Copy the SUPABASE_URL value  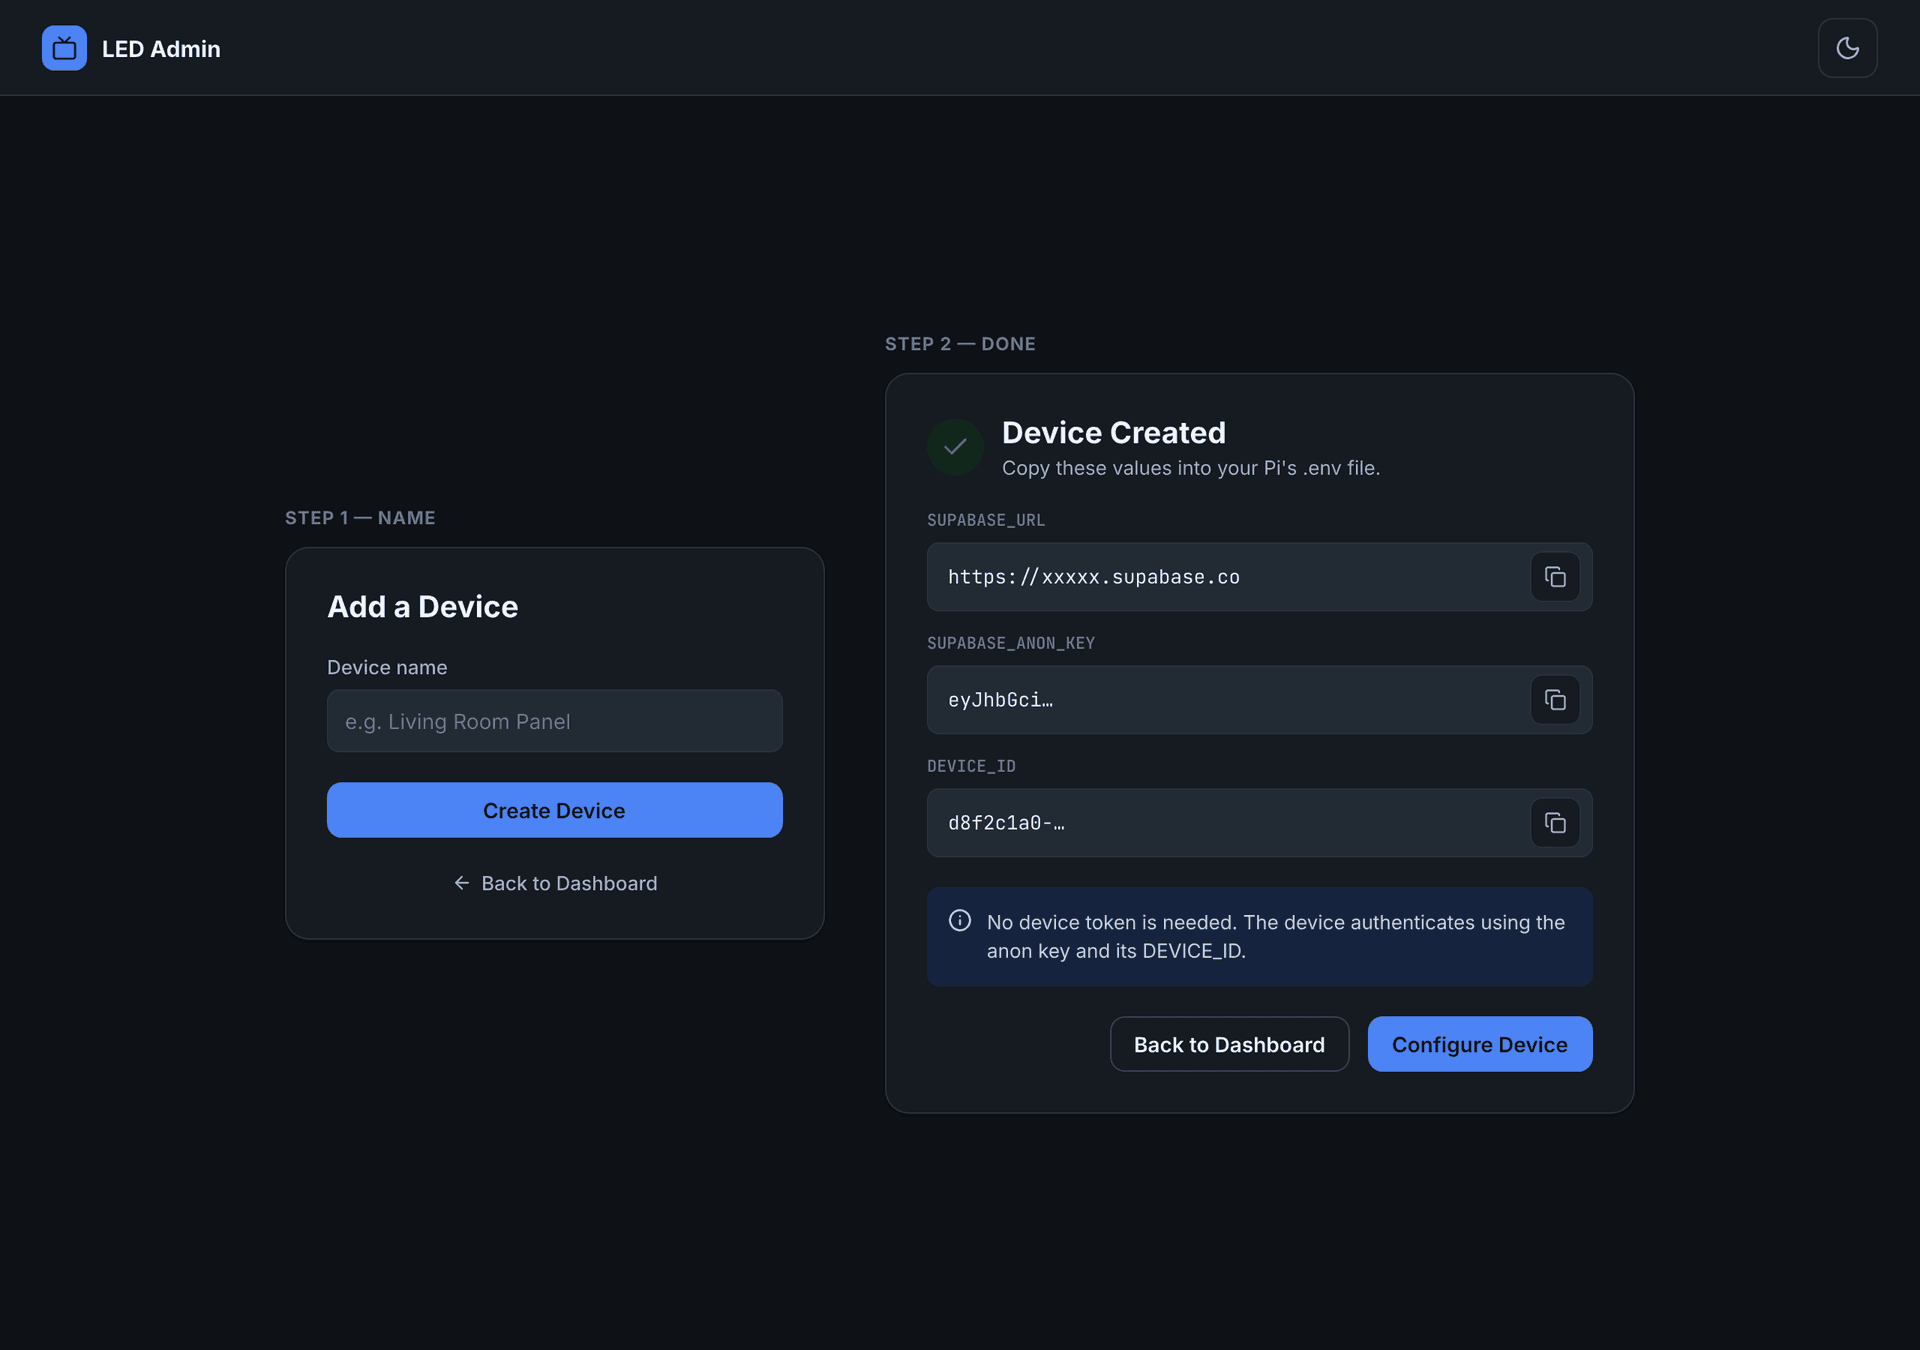[1555, 577]
